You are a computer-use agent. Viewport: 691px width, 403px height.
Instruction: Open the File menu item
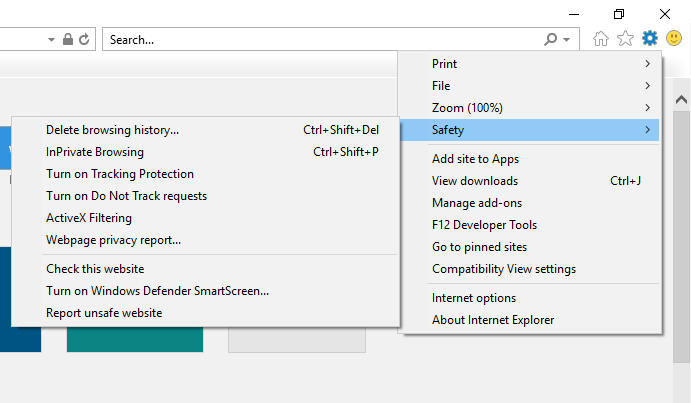(530, 86)
